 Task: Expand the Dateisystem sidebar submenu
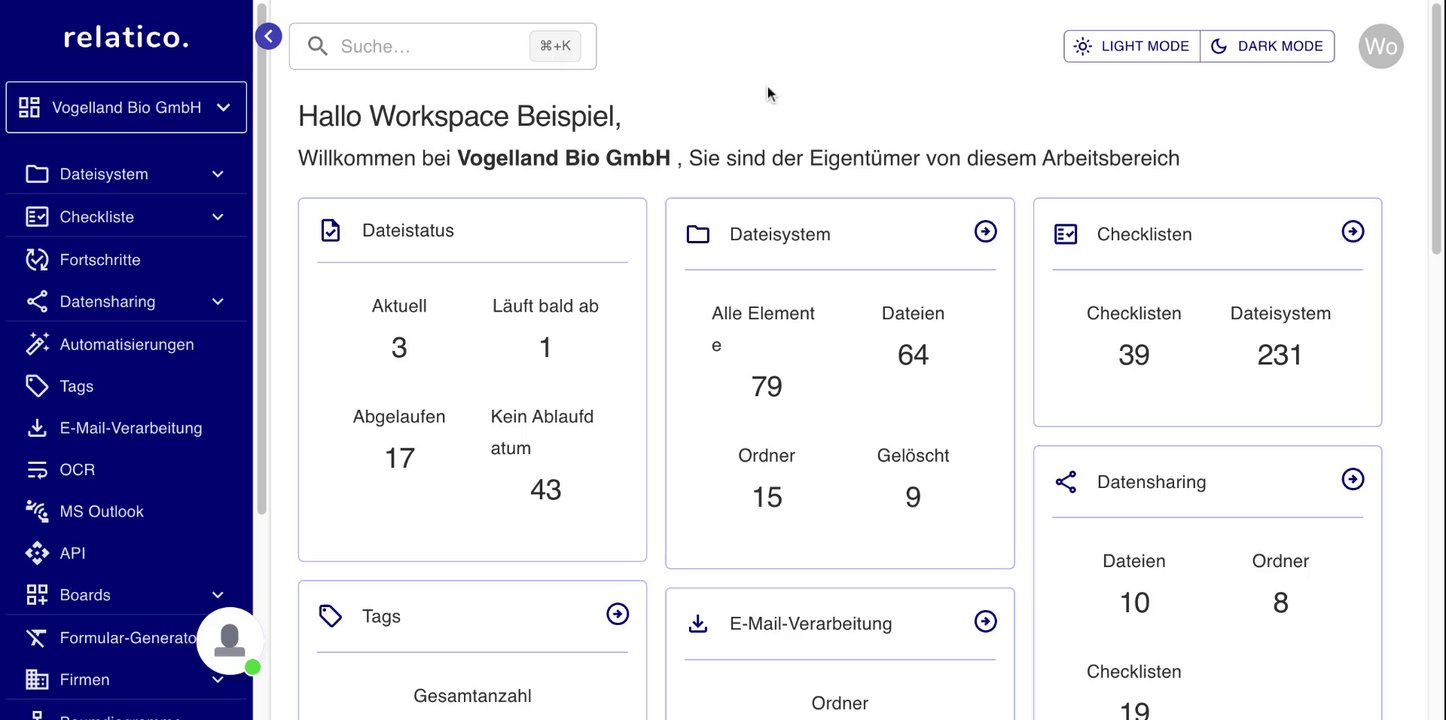pos(218,174)
